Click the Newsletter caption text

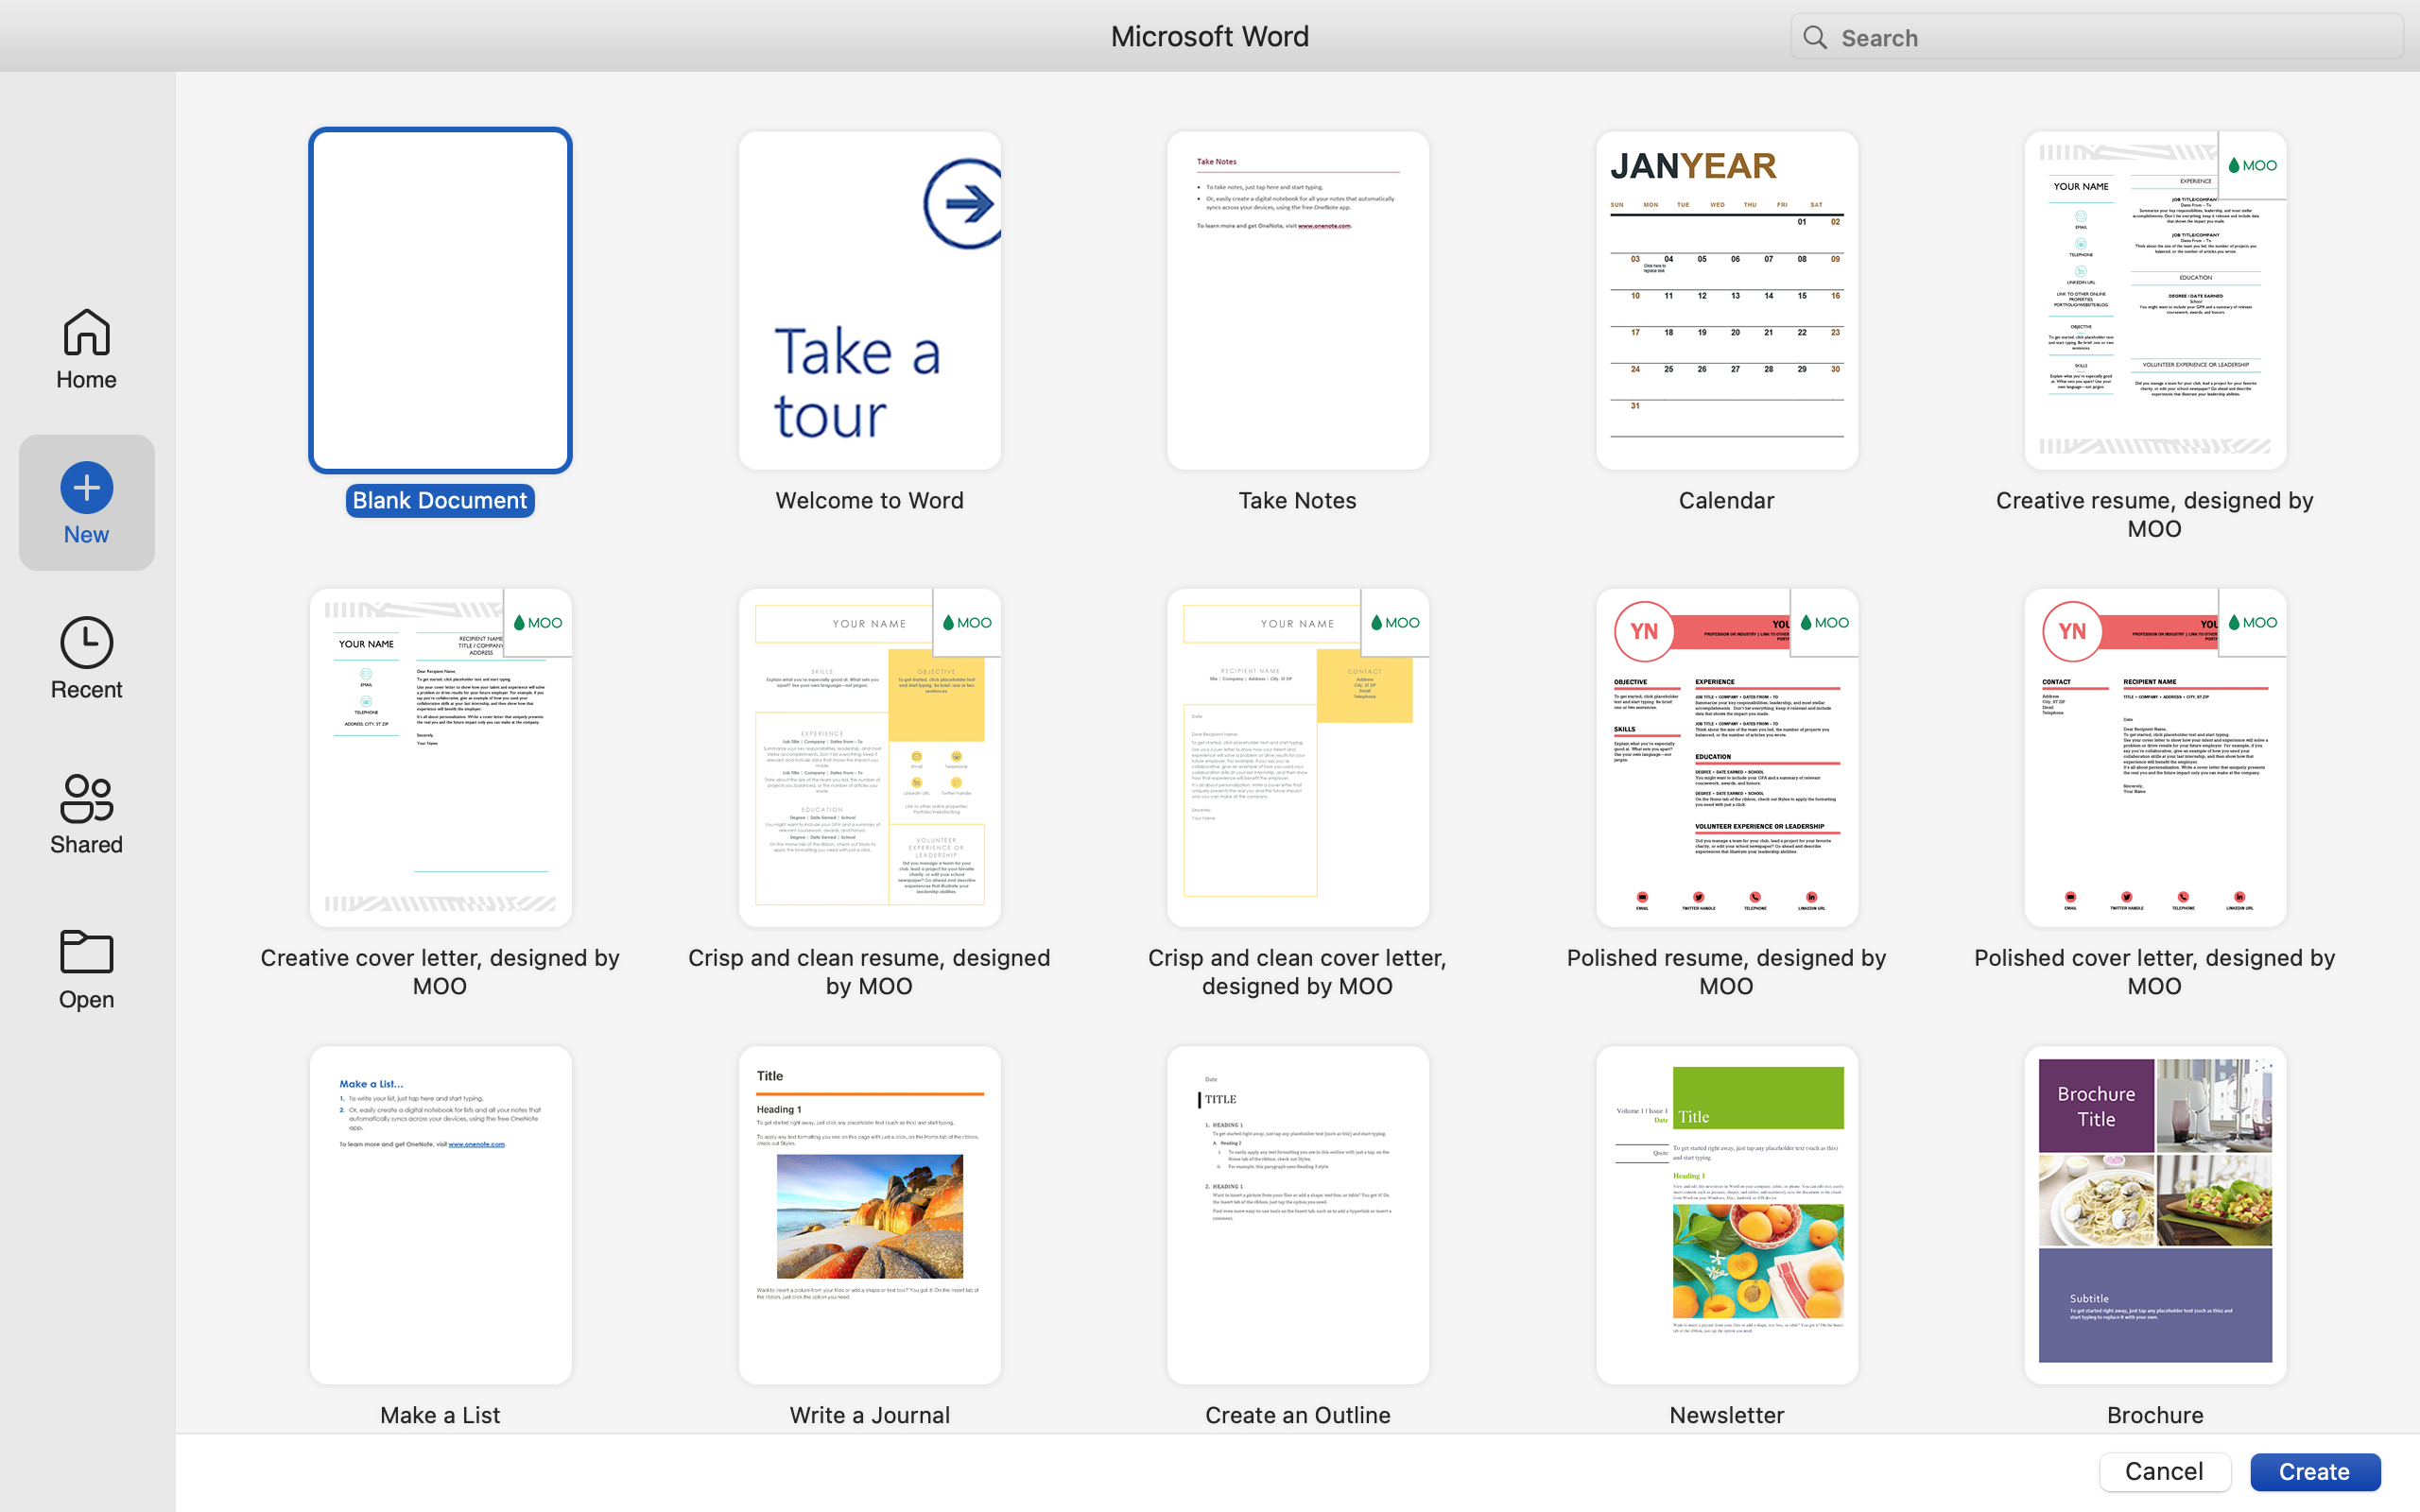coord(1726,1415)
